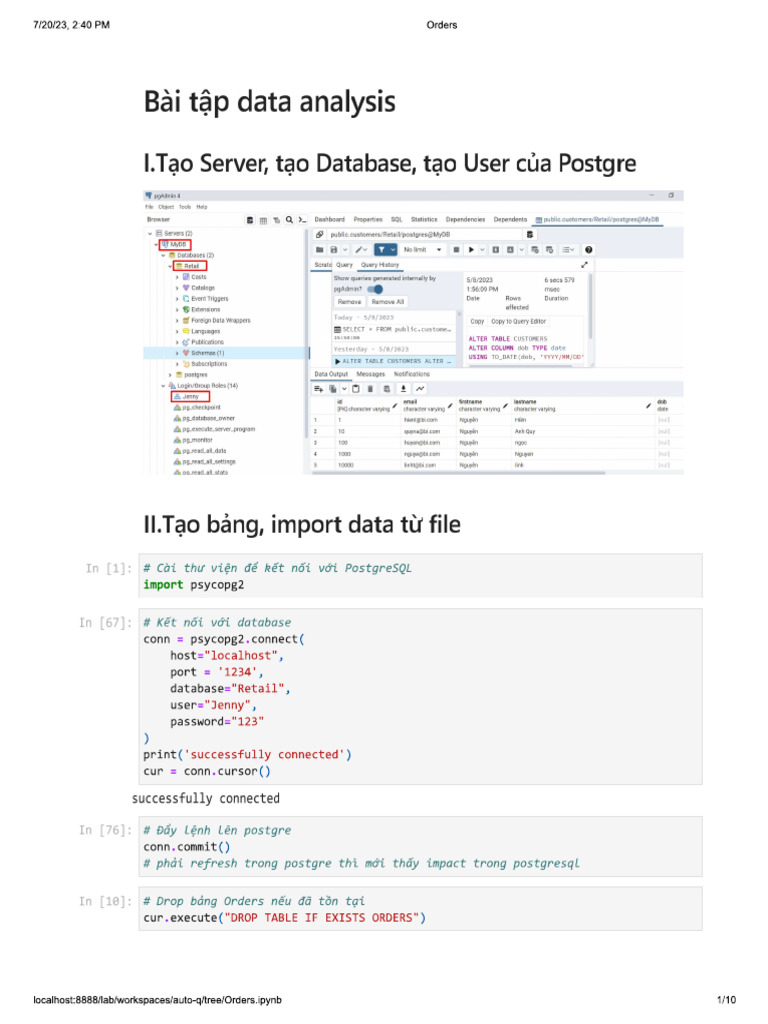Click the open file folder icon

tap(319, 249)
